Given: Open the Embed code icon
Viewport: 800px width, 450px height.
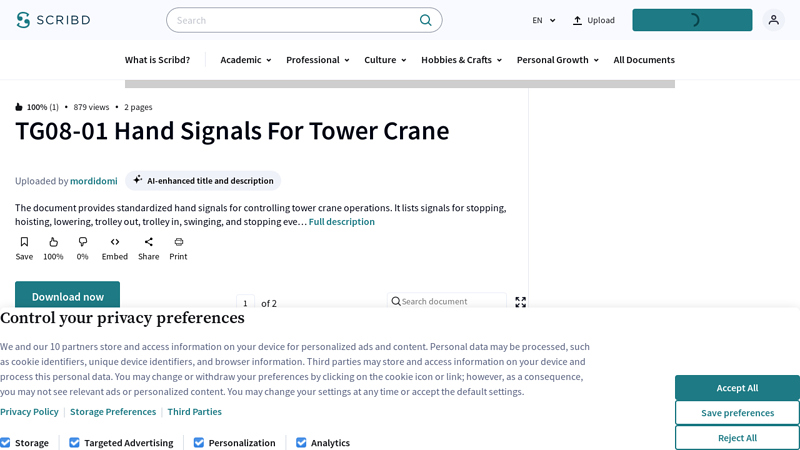Looking at the screenshot, I should 115,242.
